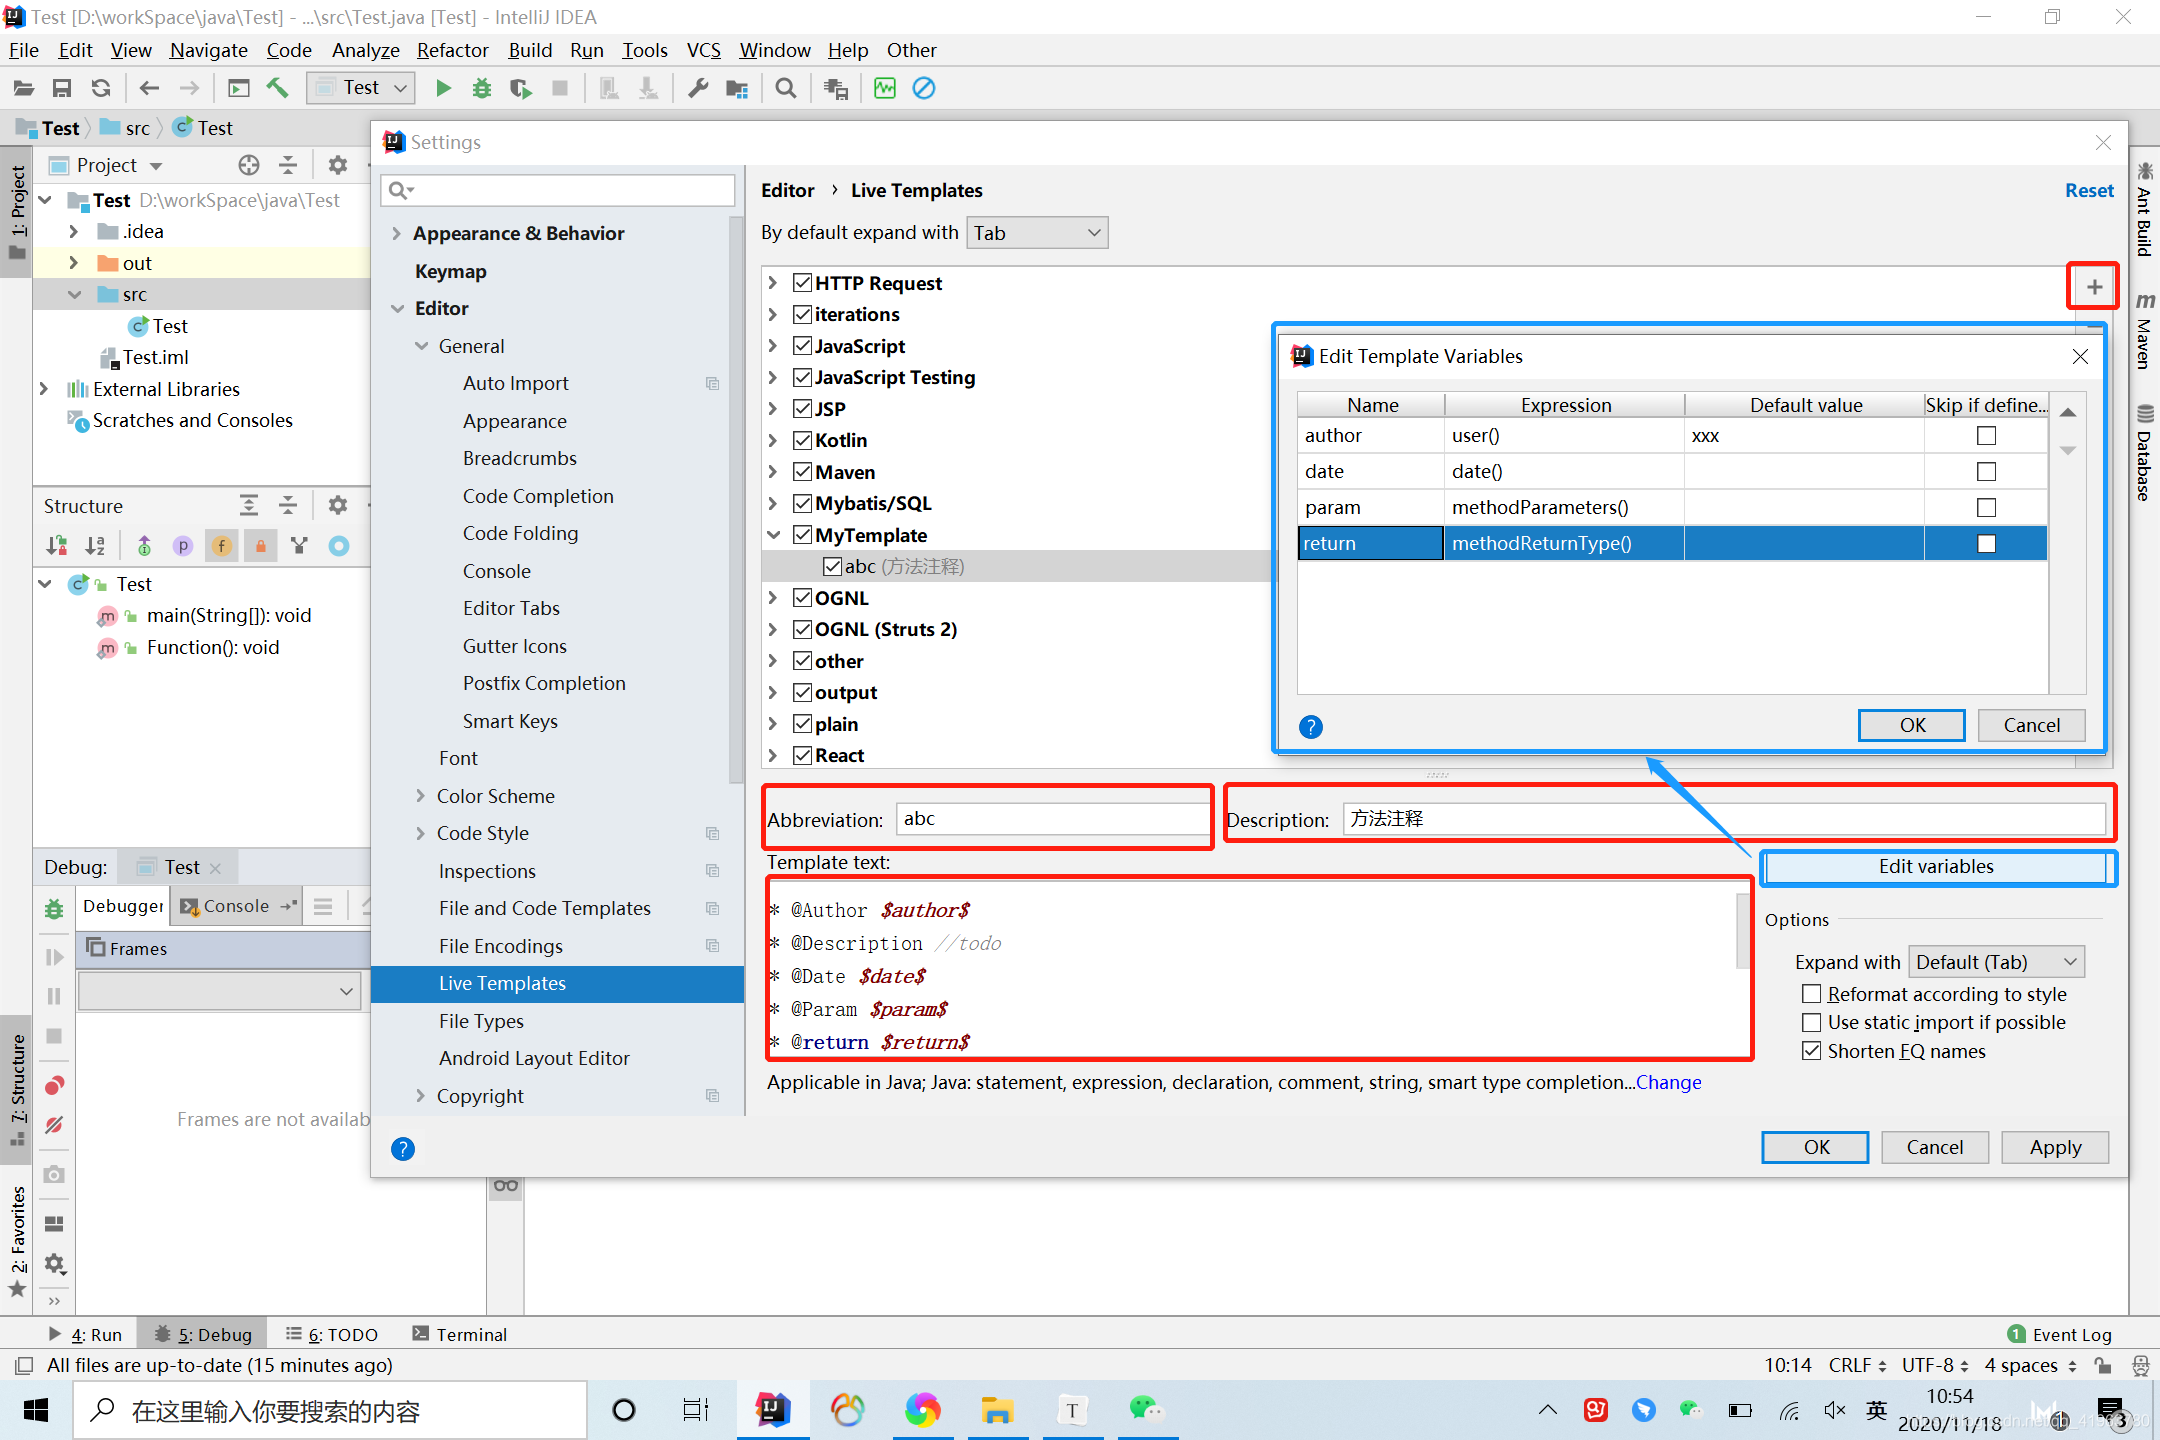Image resolution: width=2160 pixels, height=1440 pixels.
Task: Open the Terminal tool window tab
Action: coord(460,1334)
